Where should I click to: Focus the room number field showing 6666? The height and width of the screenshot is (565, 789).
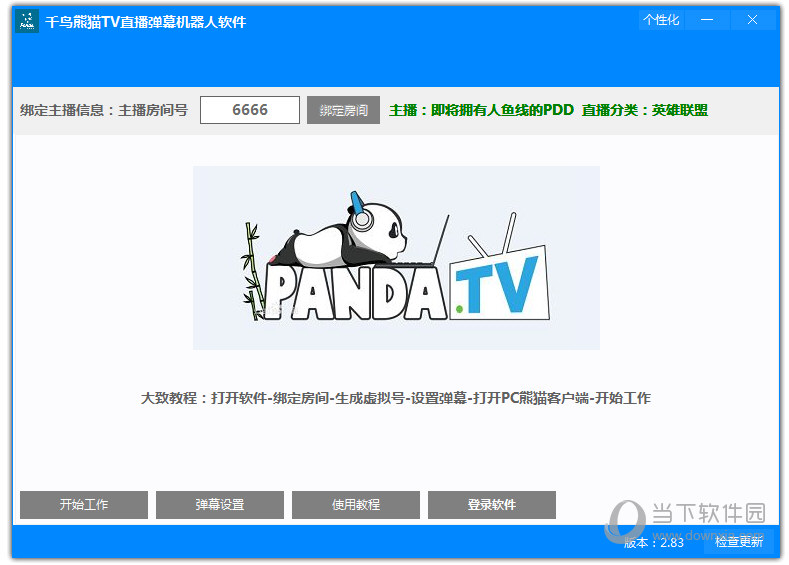point(250,110)
